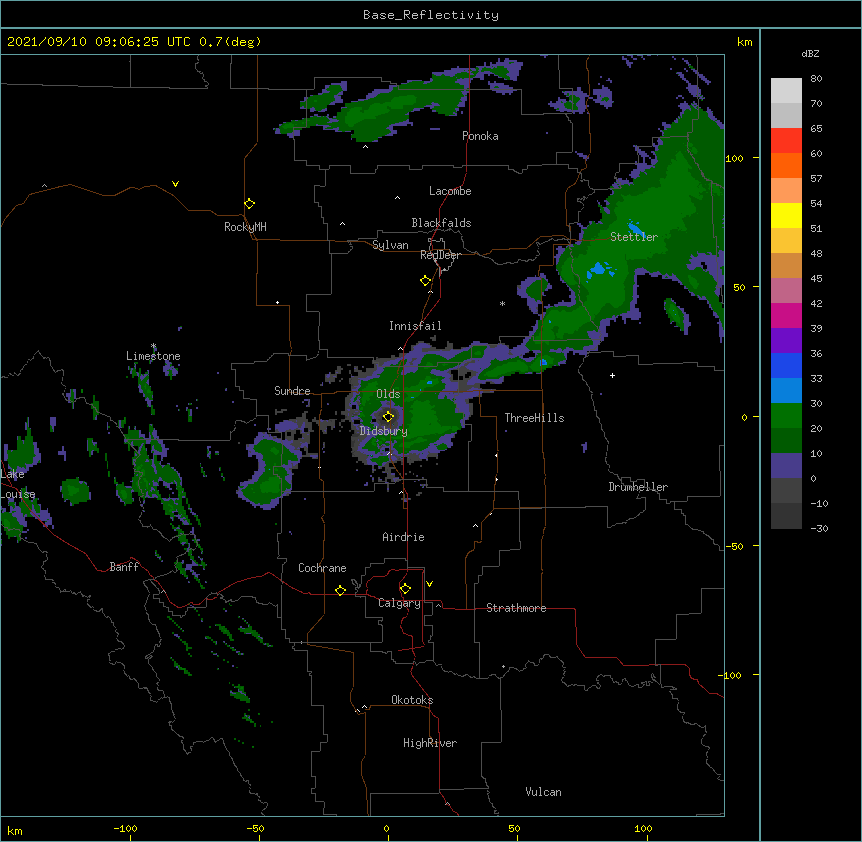This screenshot has height=842, width=862.
Task: Click the Didsbury town label
Action: (x=384, y=431)
